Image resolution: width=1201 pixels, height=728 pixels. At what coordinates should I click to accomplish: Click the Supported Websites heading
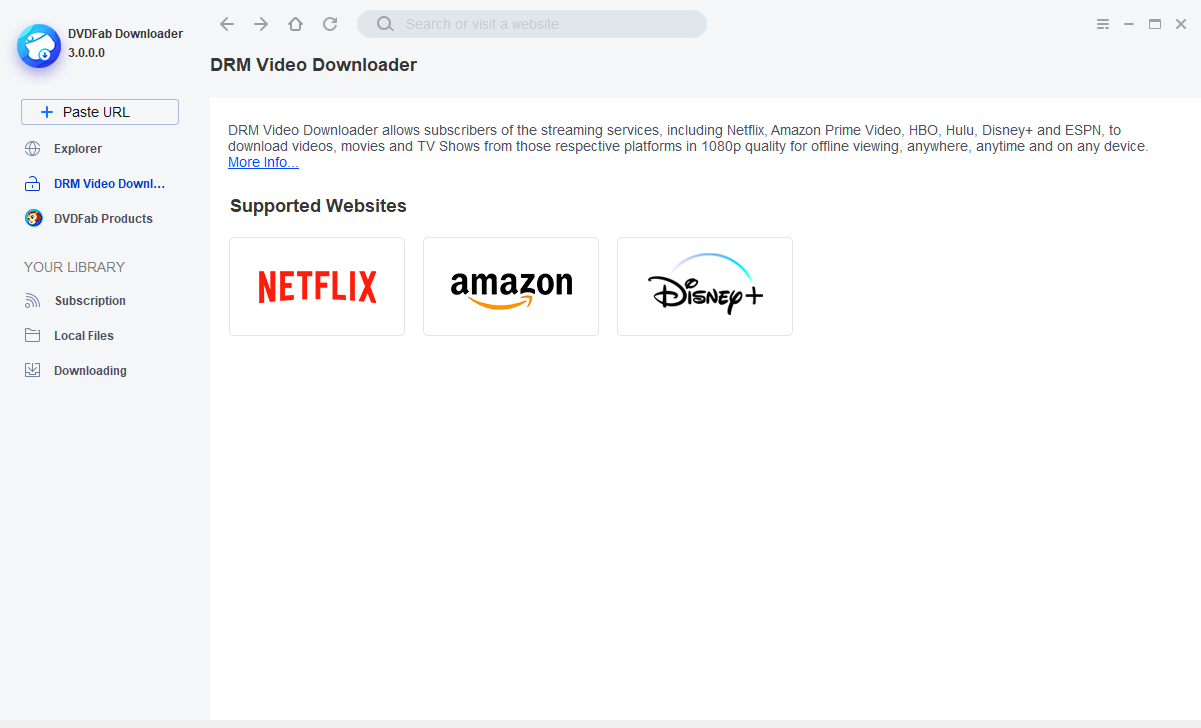click(x=318, y=206)
